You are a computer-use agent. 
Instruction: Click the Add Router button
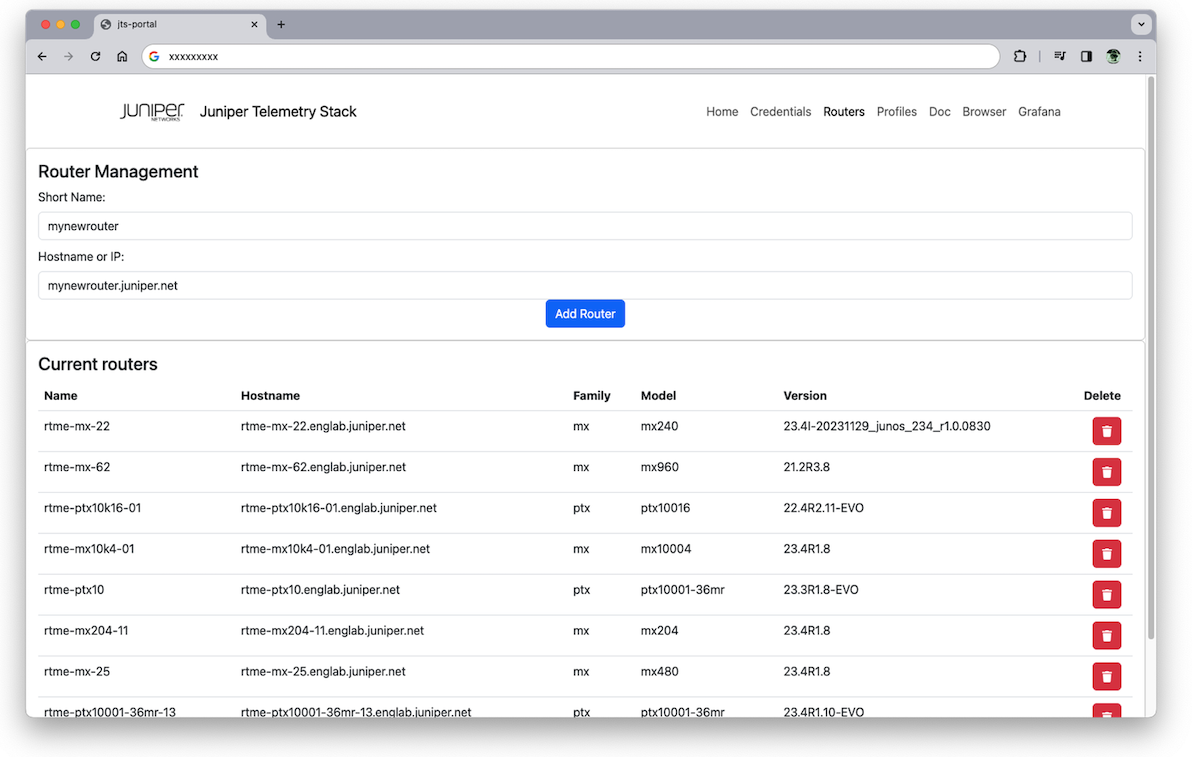pos(585,313)
